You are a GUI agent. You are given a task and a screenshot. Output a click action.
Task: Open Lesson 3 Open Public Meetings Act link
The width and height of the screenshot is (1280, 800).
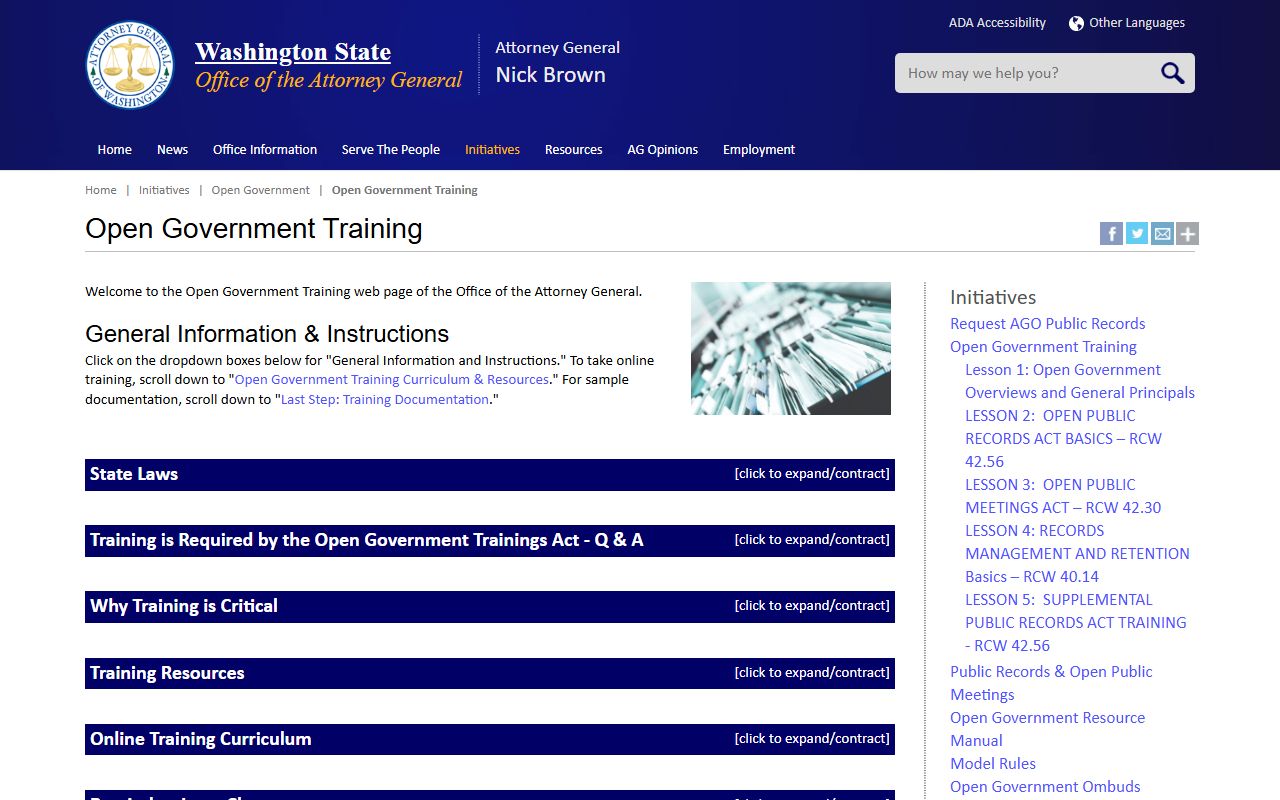pyautogui.click(x=1063, y=496)
